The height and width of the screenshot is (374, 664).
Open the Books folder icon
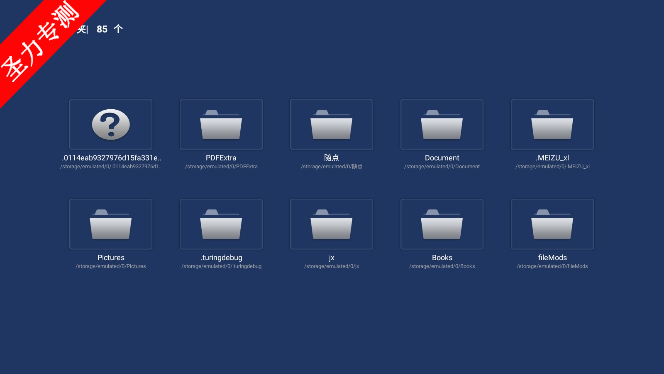coord(442,224)
